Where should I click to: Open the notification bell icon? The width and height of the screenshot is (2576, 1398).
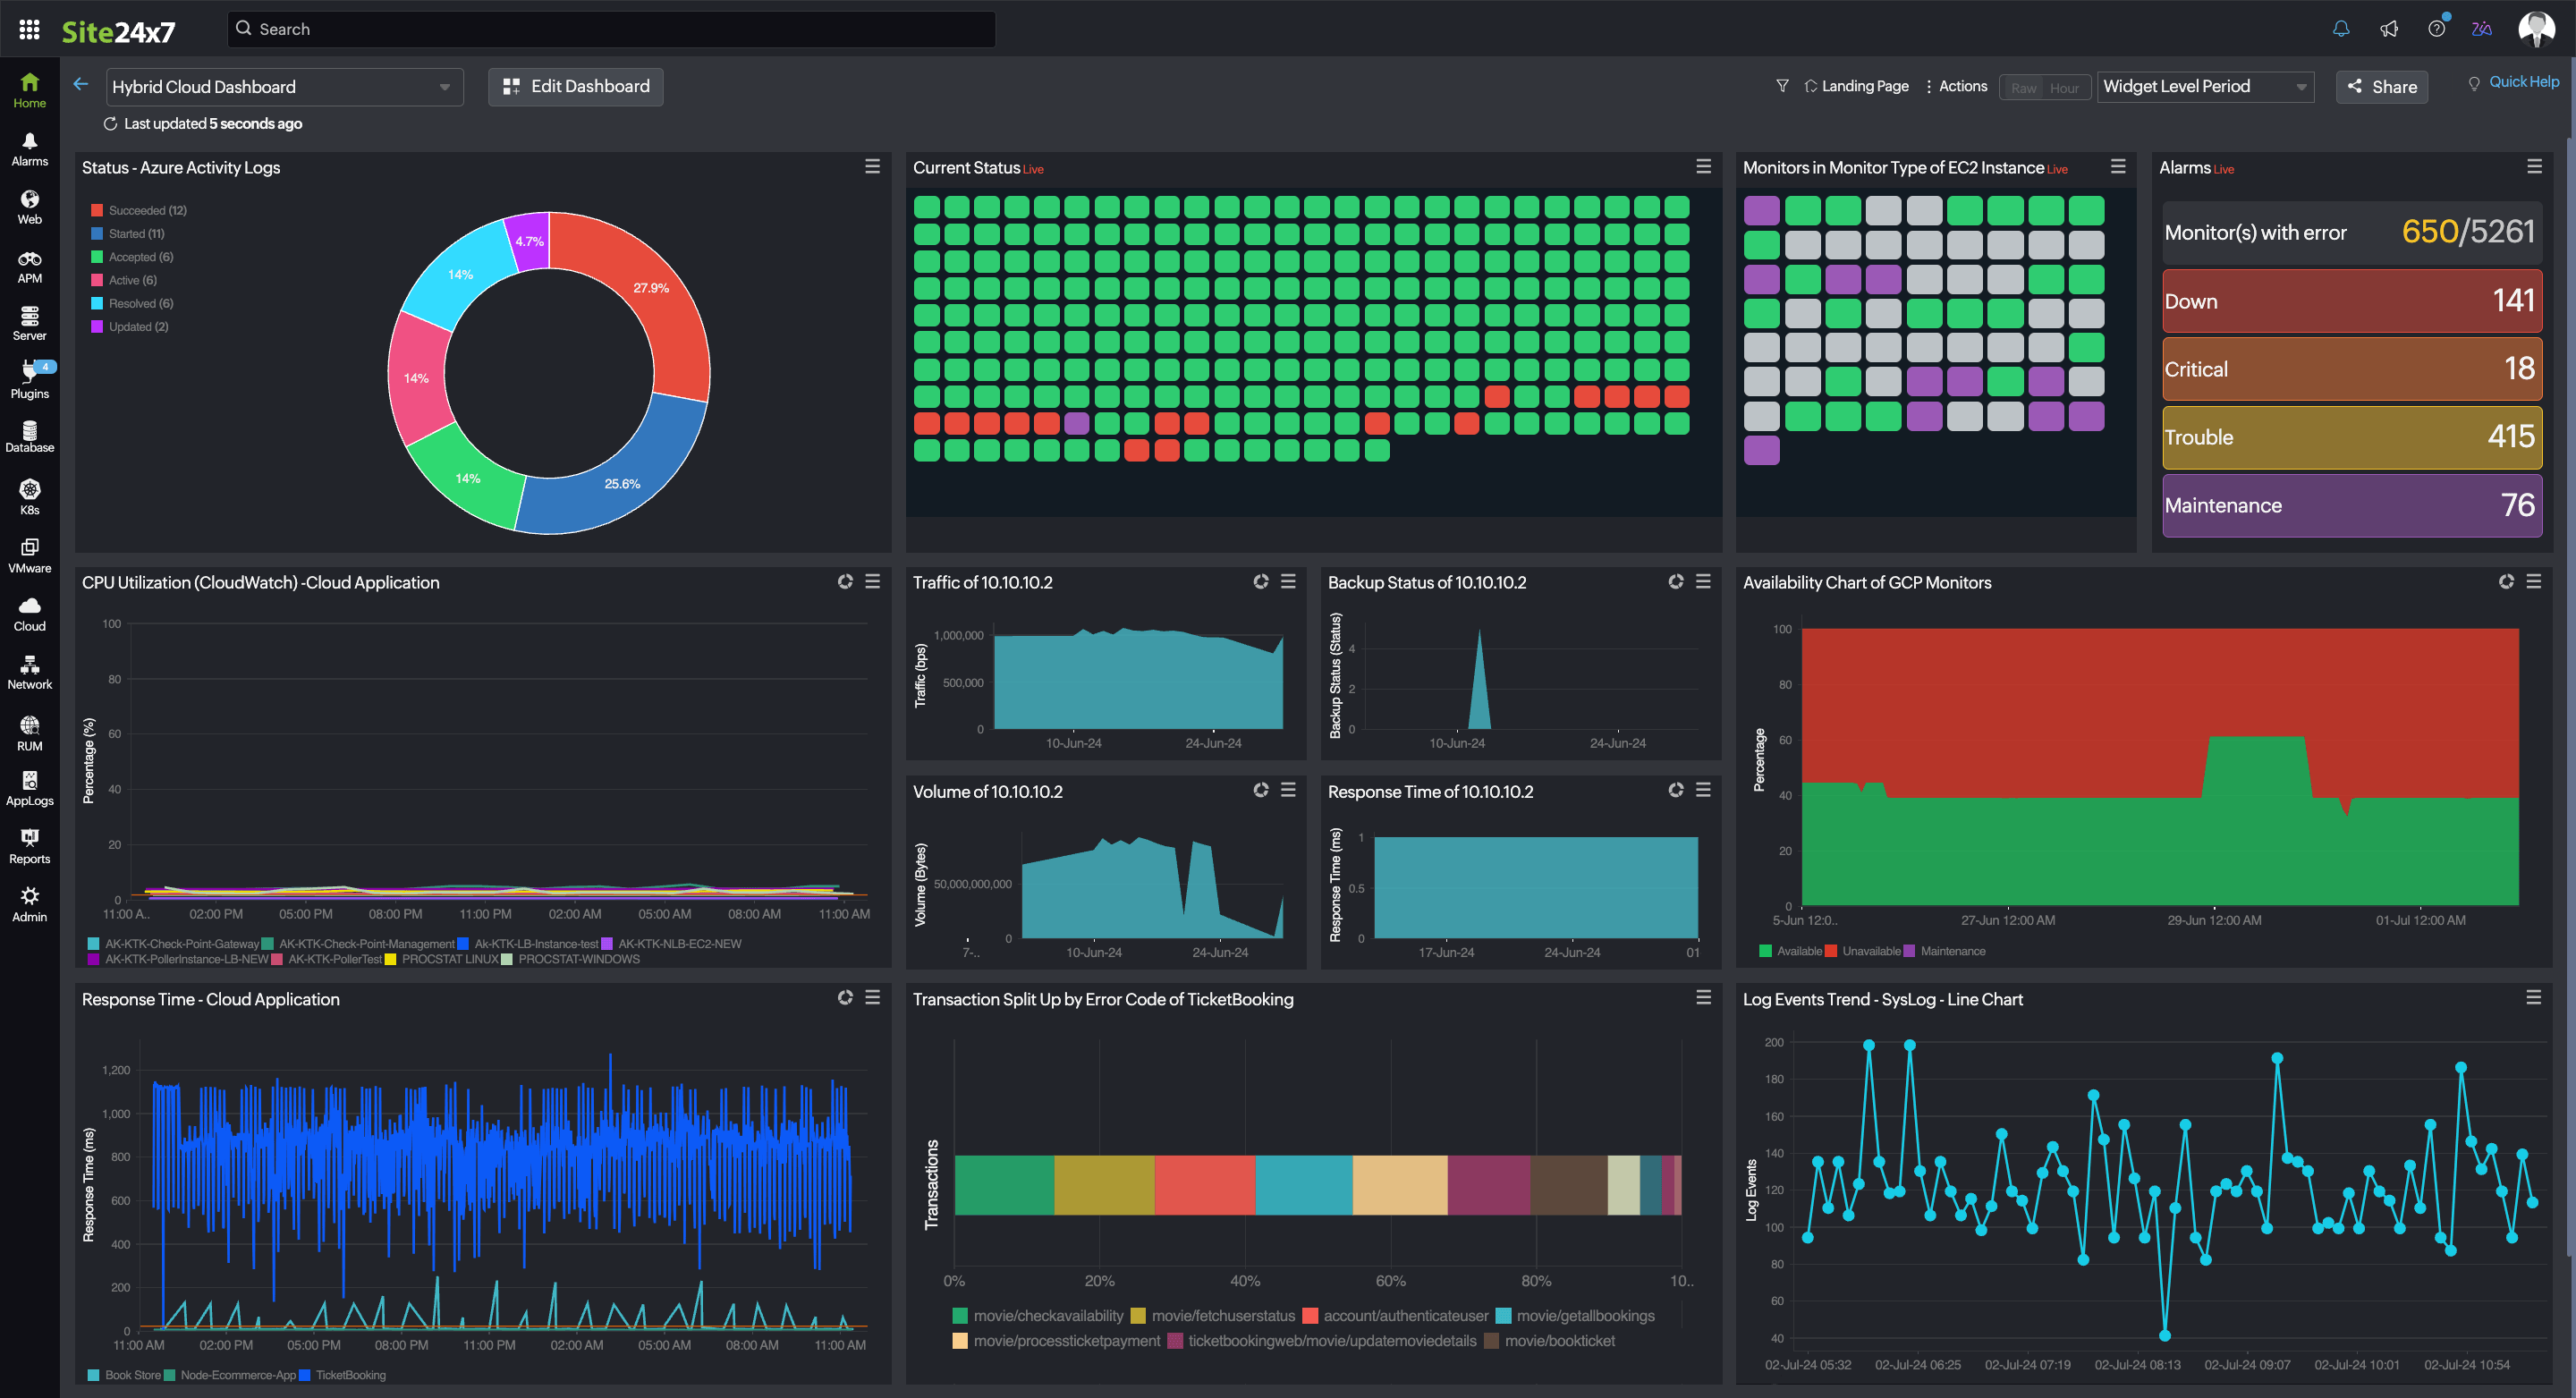tap(2340, 28)
